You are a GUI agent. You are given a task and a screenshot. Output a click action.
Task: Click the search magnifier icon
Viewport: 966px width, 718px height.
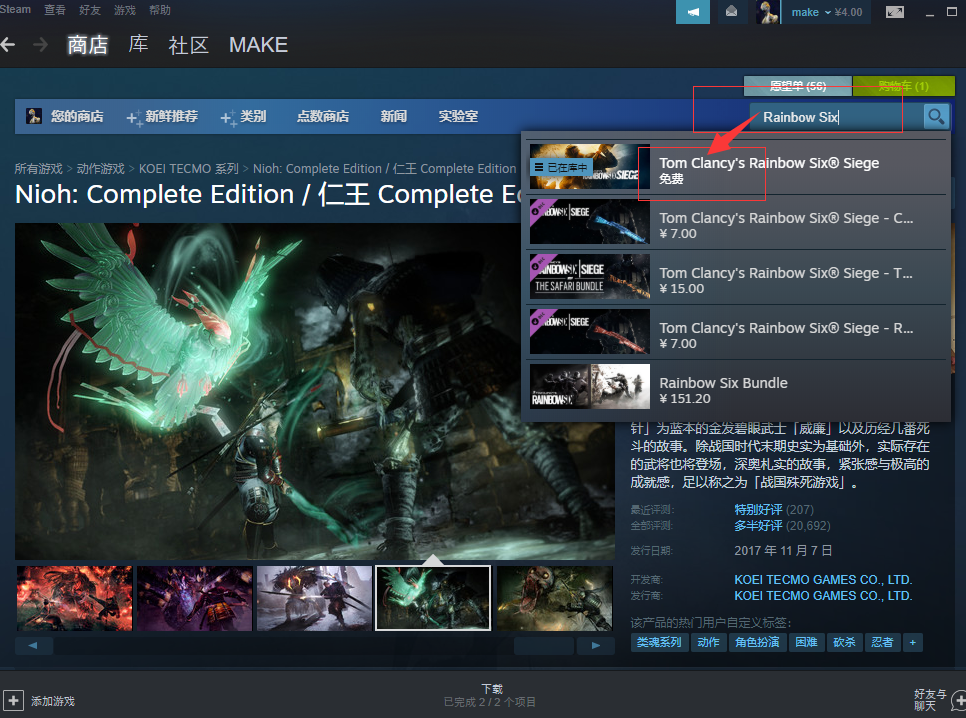(935, 117)
